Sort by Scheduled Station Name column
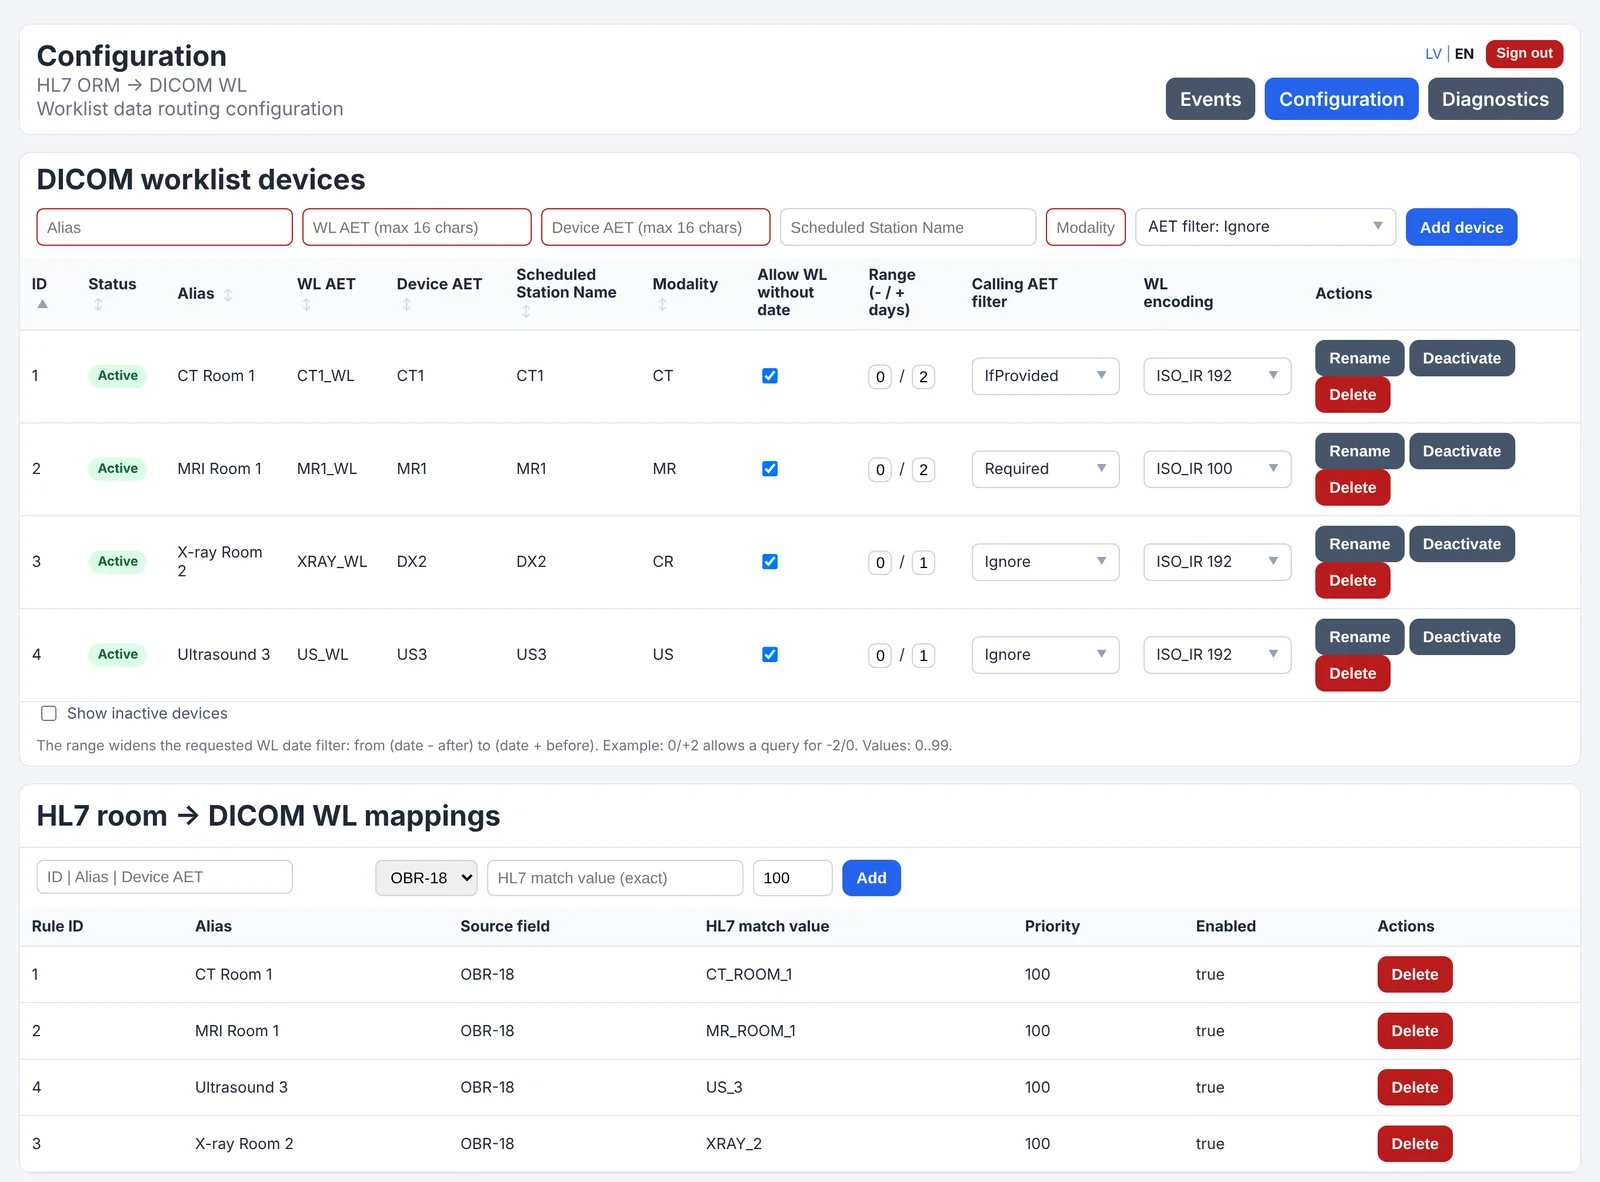1600x1182 pixels. point(526,312)
